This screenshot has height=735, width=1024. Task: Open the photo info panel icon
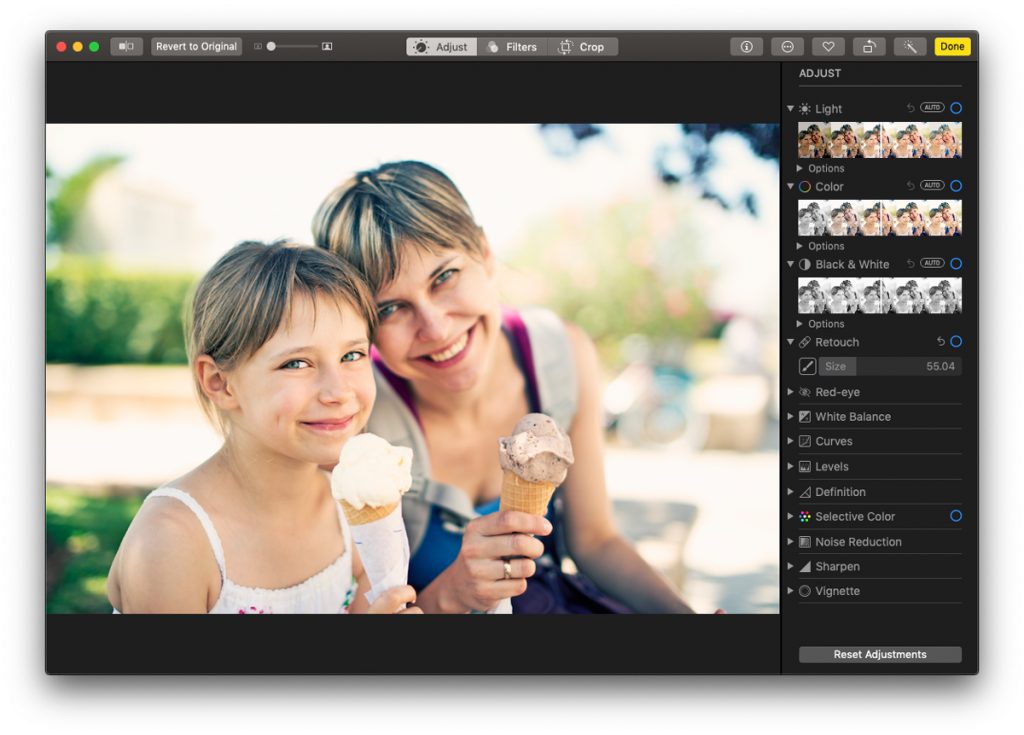746,46
